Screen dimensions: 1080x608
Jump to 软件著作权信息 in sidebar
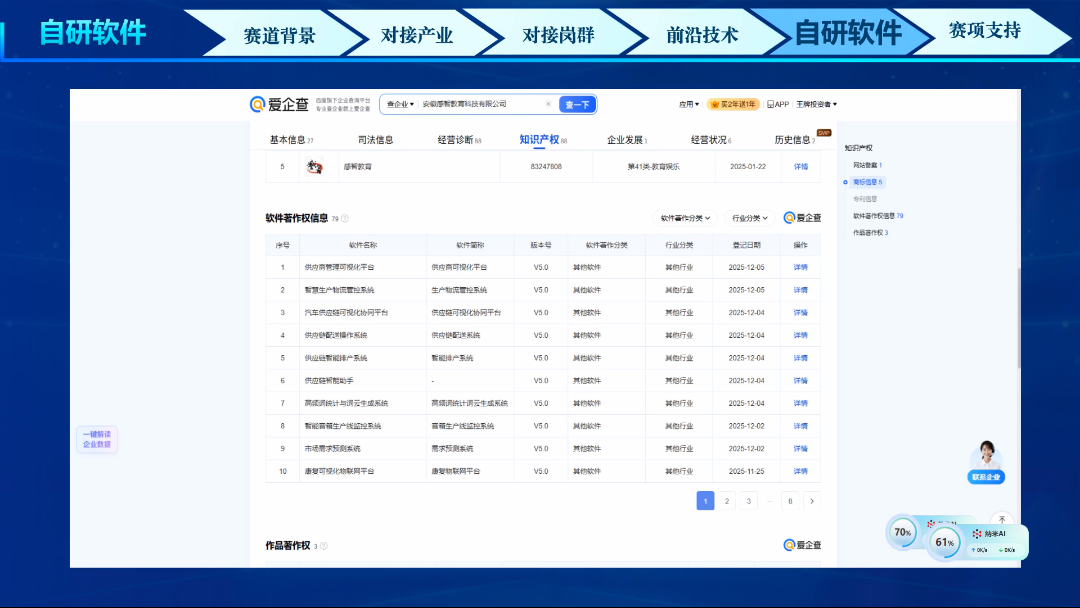click(x=877, y=216)
